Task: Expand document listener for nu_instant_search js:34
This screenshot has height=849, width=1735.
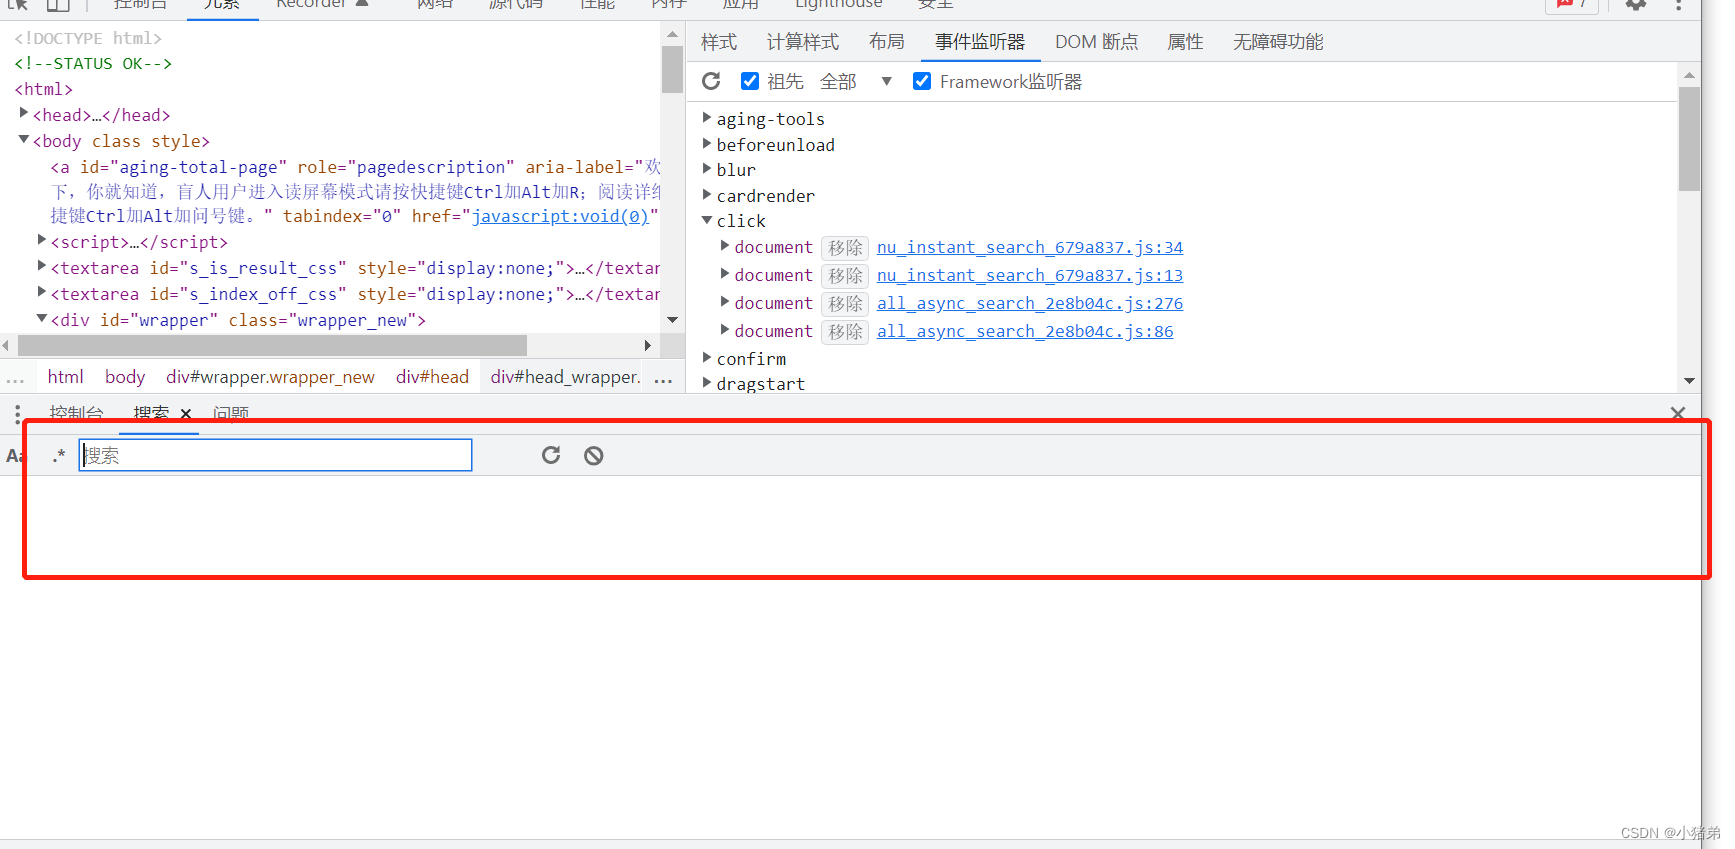Action: [x=725, y=246]
